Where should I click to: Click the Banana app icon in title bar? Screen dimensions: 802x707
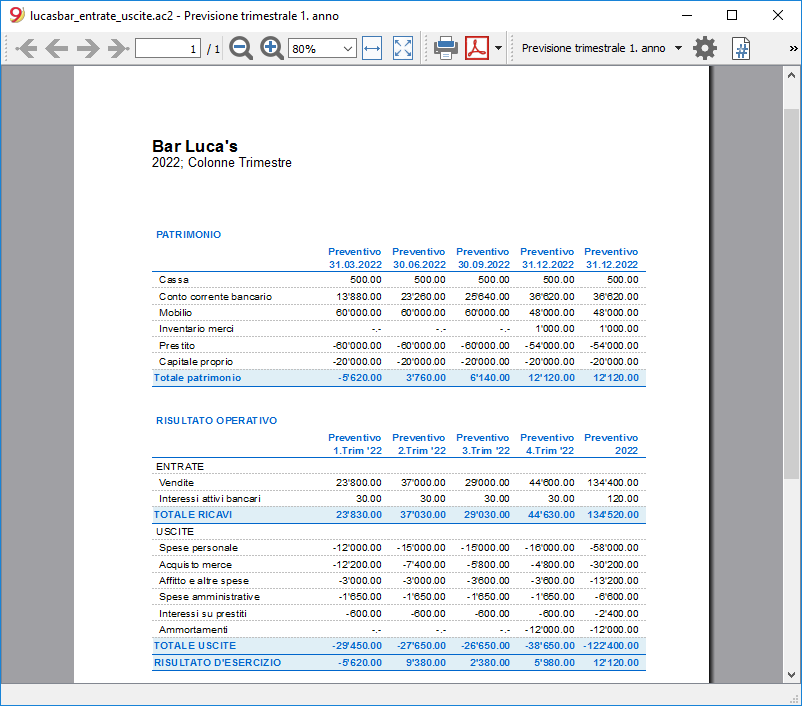tap(17, 15)
